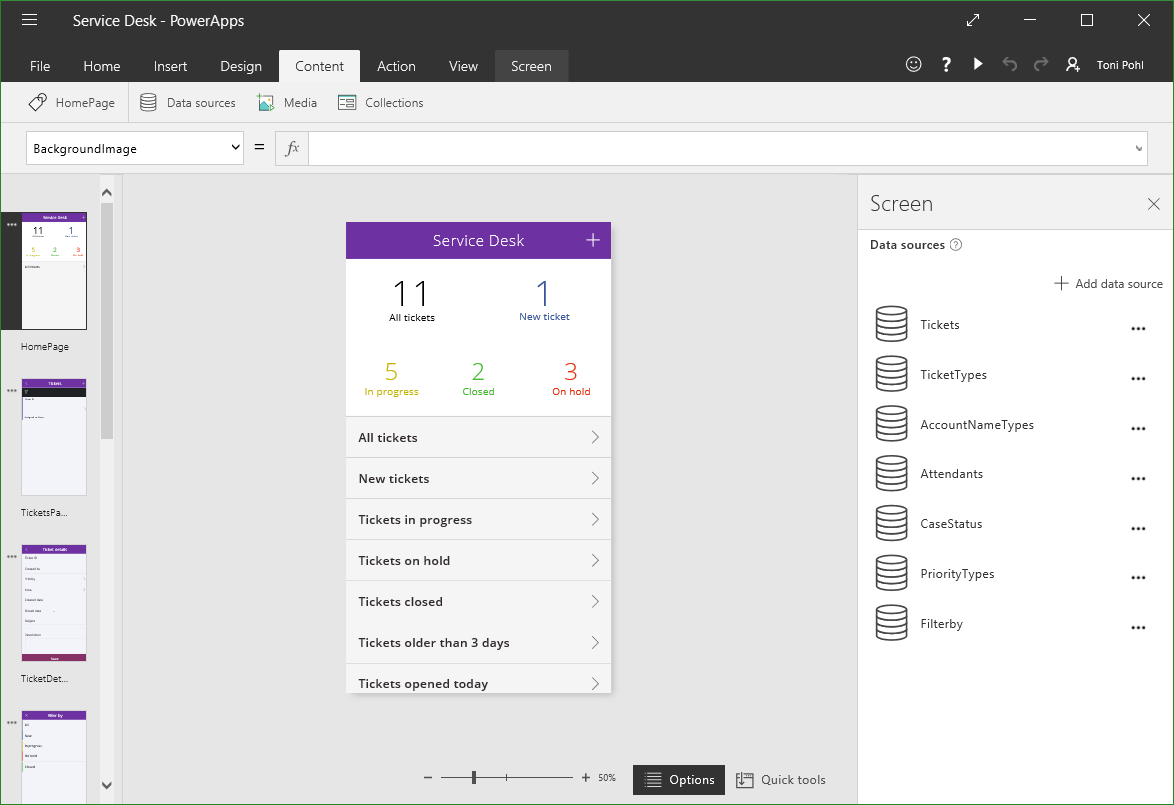Click the undo arrow icon

pyautogui.click(x=1009, y=64)
